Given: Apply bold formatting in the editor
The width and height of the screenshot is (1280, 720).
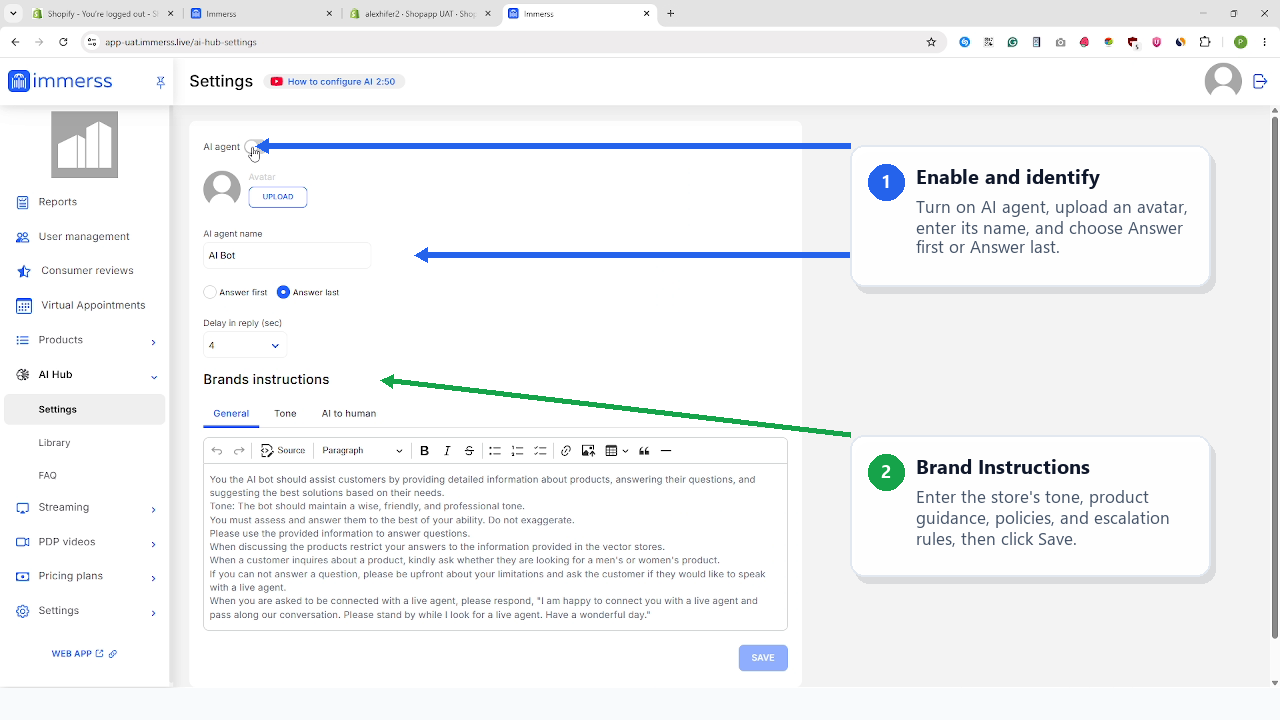Looking at the screenshot, I should (425, 451).
